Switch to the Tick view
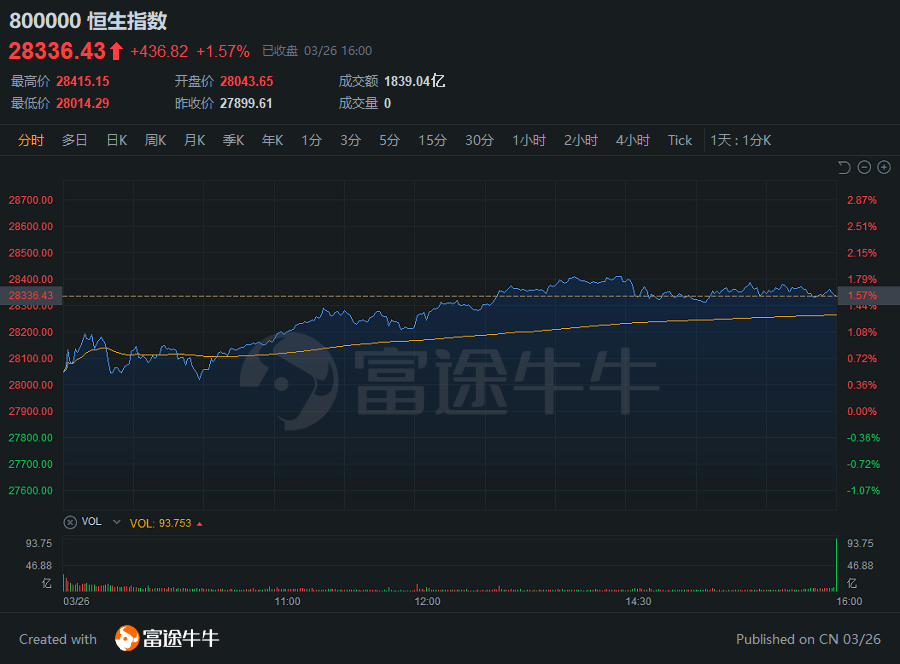This screenshot has width=900, height=664. coord(680,140)
